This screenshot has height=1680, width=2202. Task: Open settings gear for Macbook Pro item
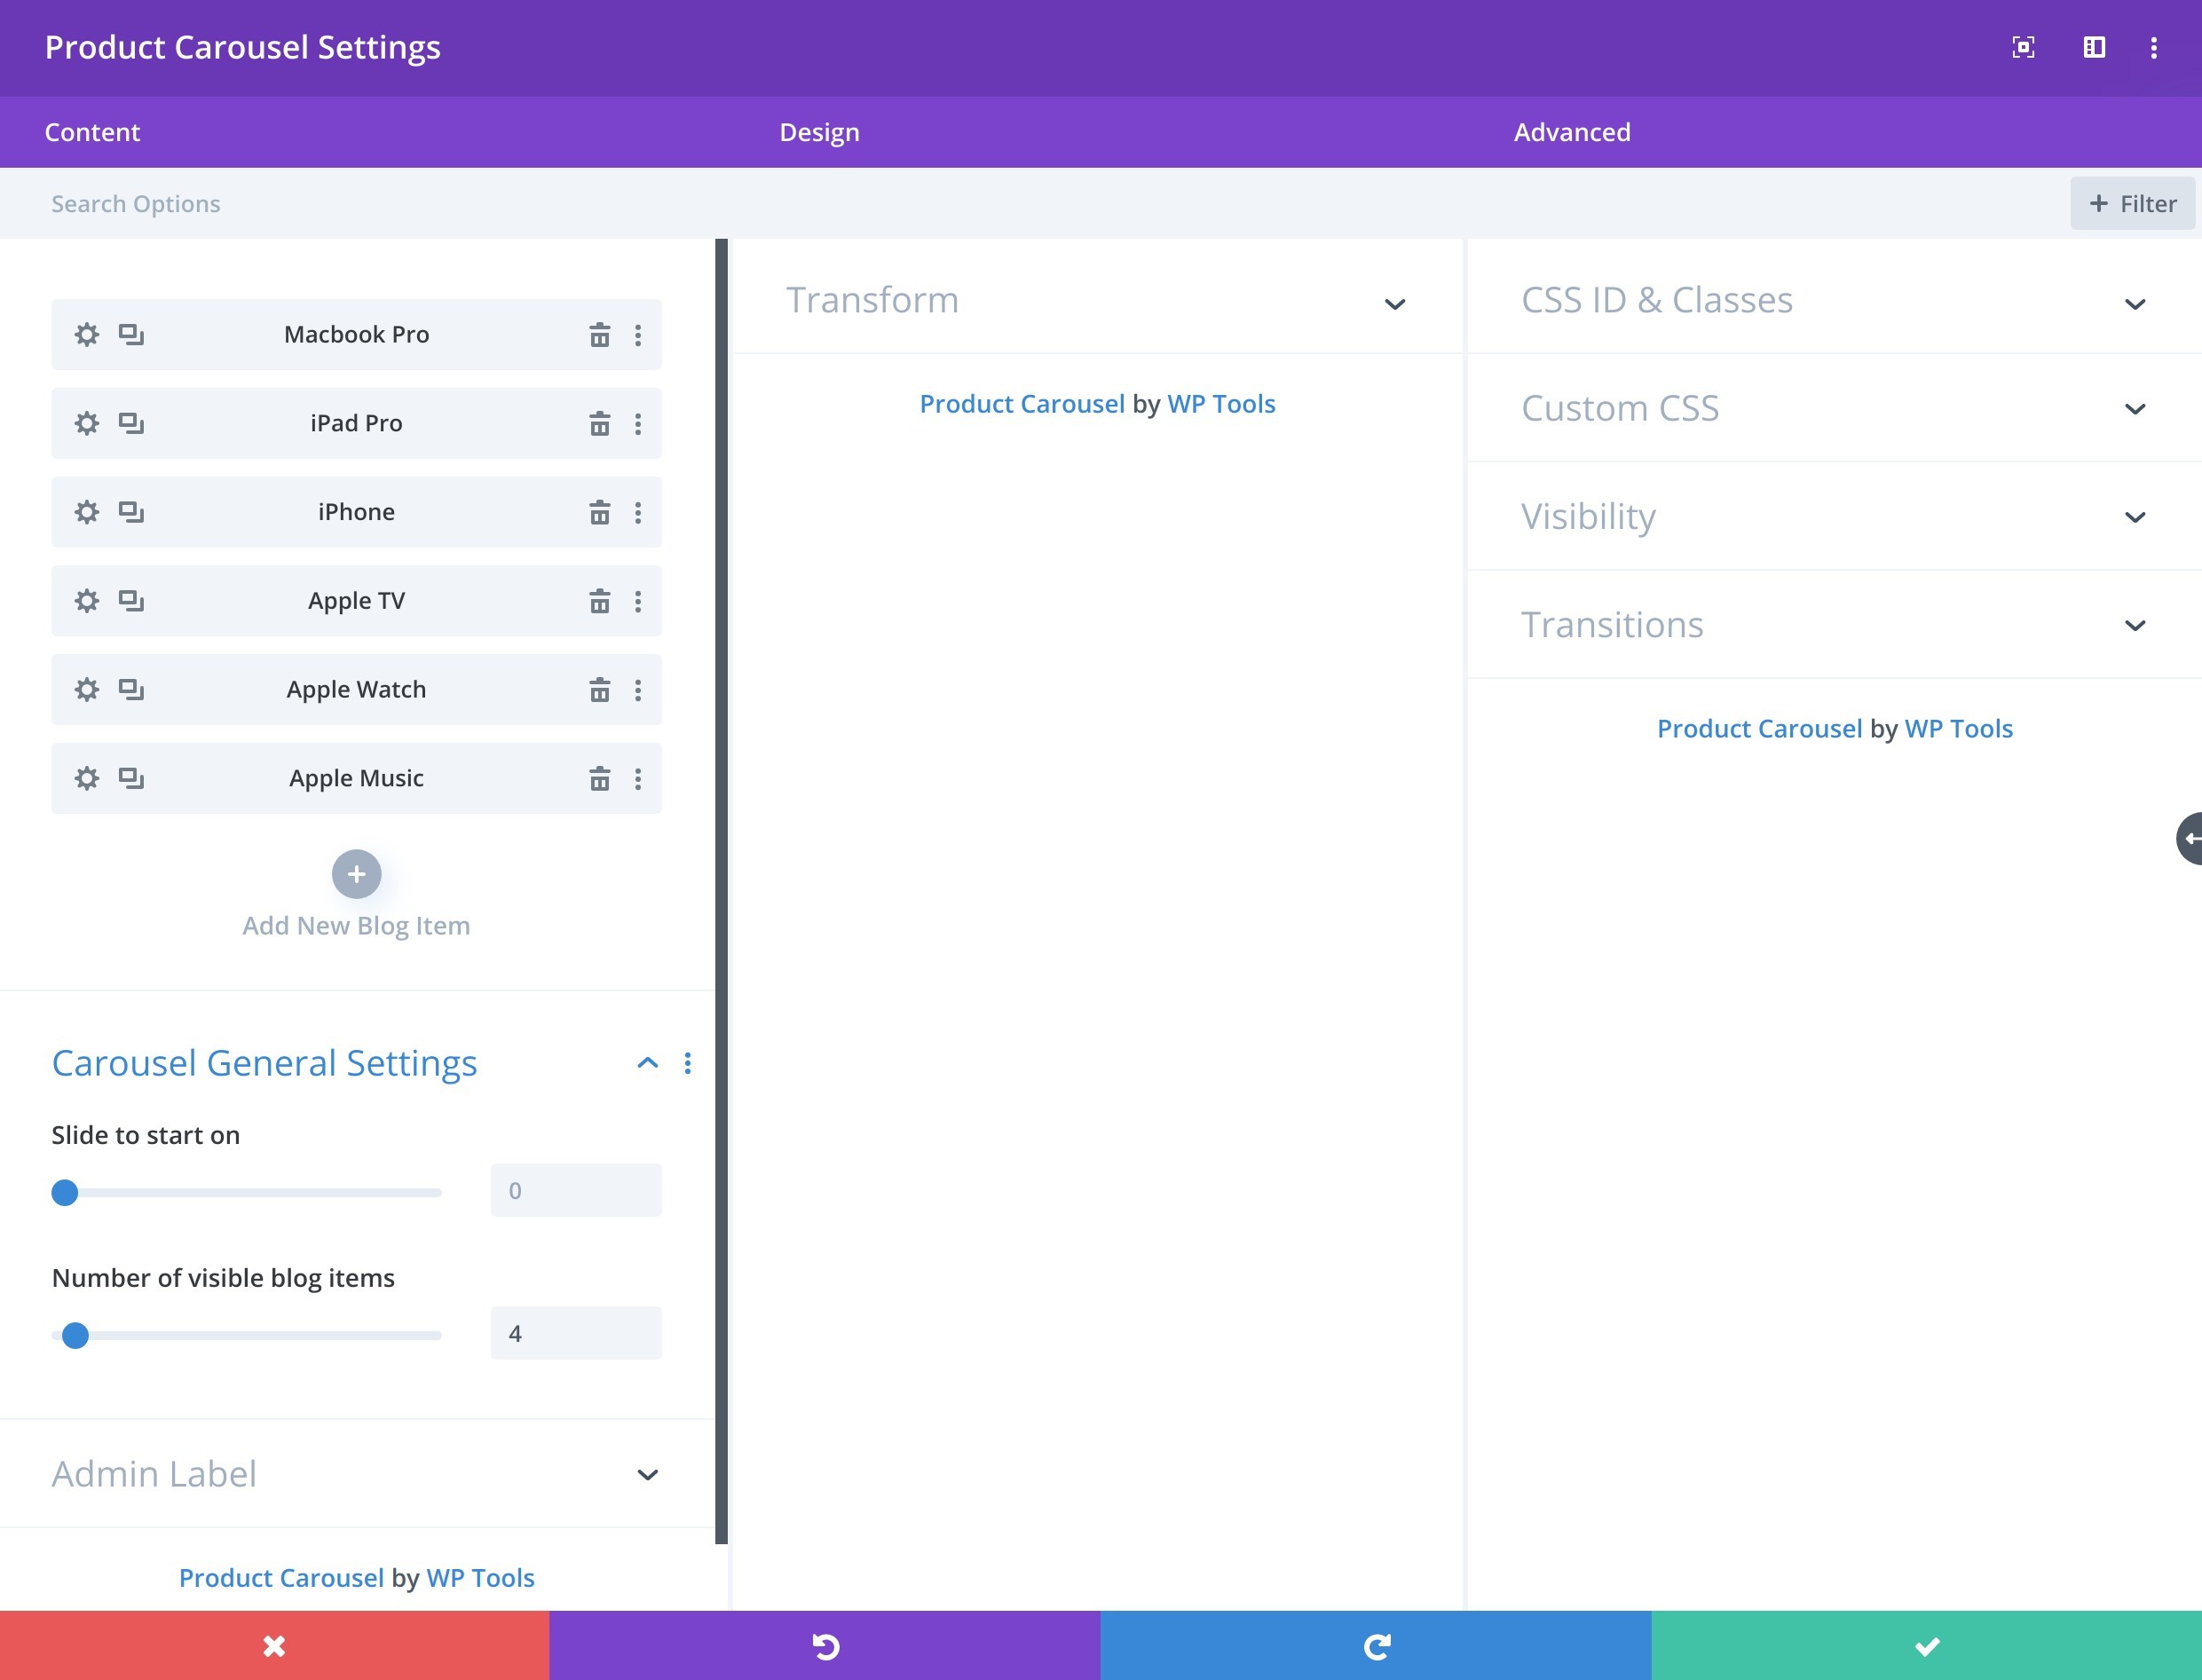click(87, 334)
